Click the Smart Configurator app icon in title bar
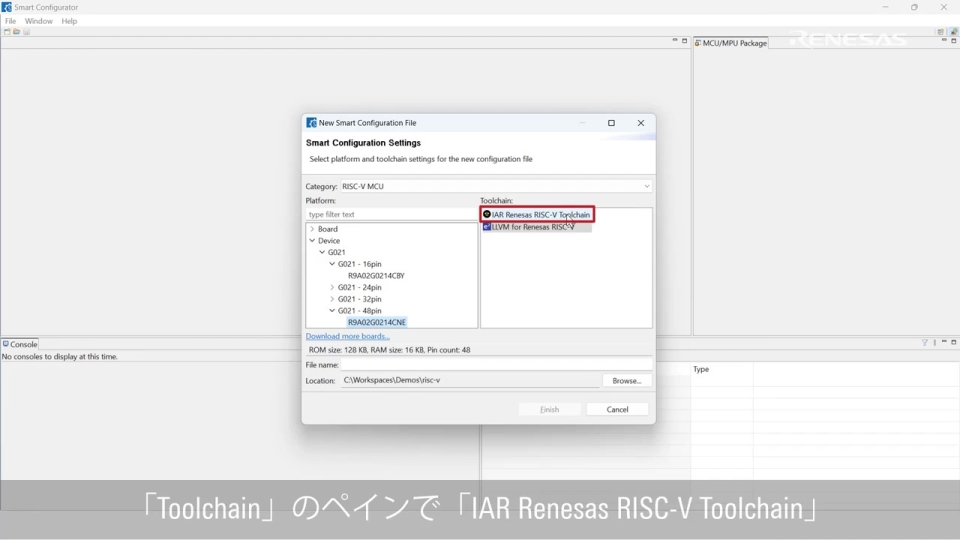 [7, 7]
